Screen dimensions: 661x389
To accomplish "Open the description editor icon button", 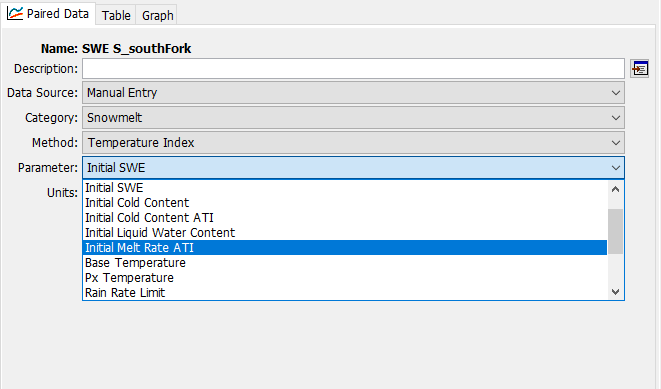I will pyautogui.click(x=640, y=69).
